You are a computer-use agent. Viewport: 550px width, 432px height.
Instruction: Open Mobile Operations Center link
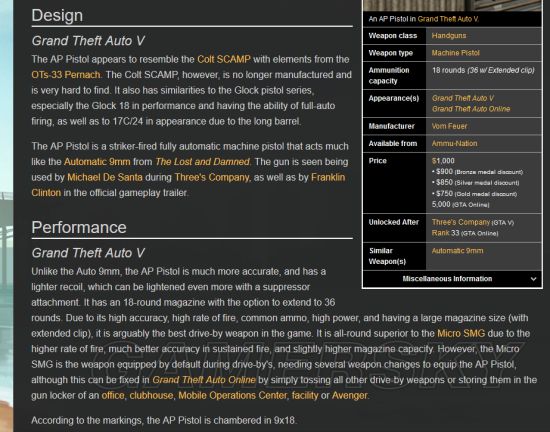click(x=233, y=395)
